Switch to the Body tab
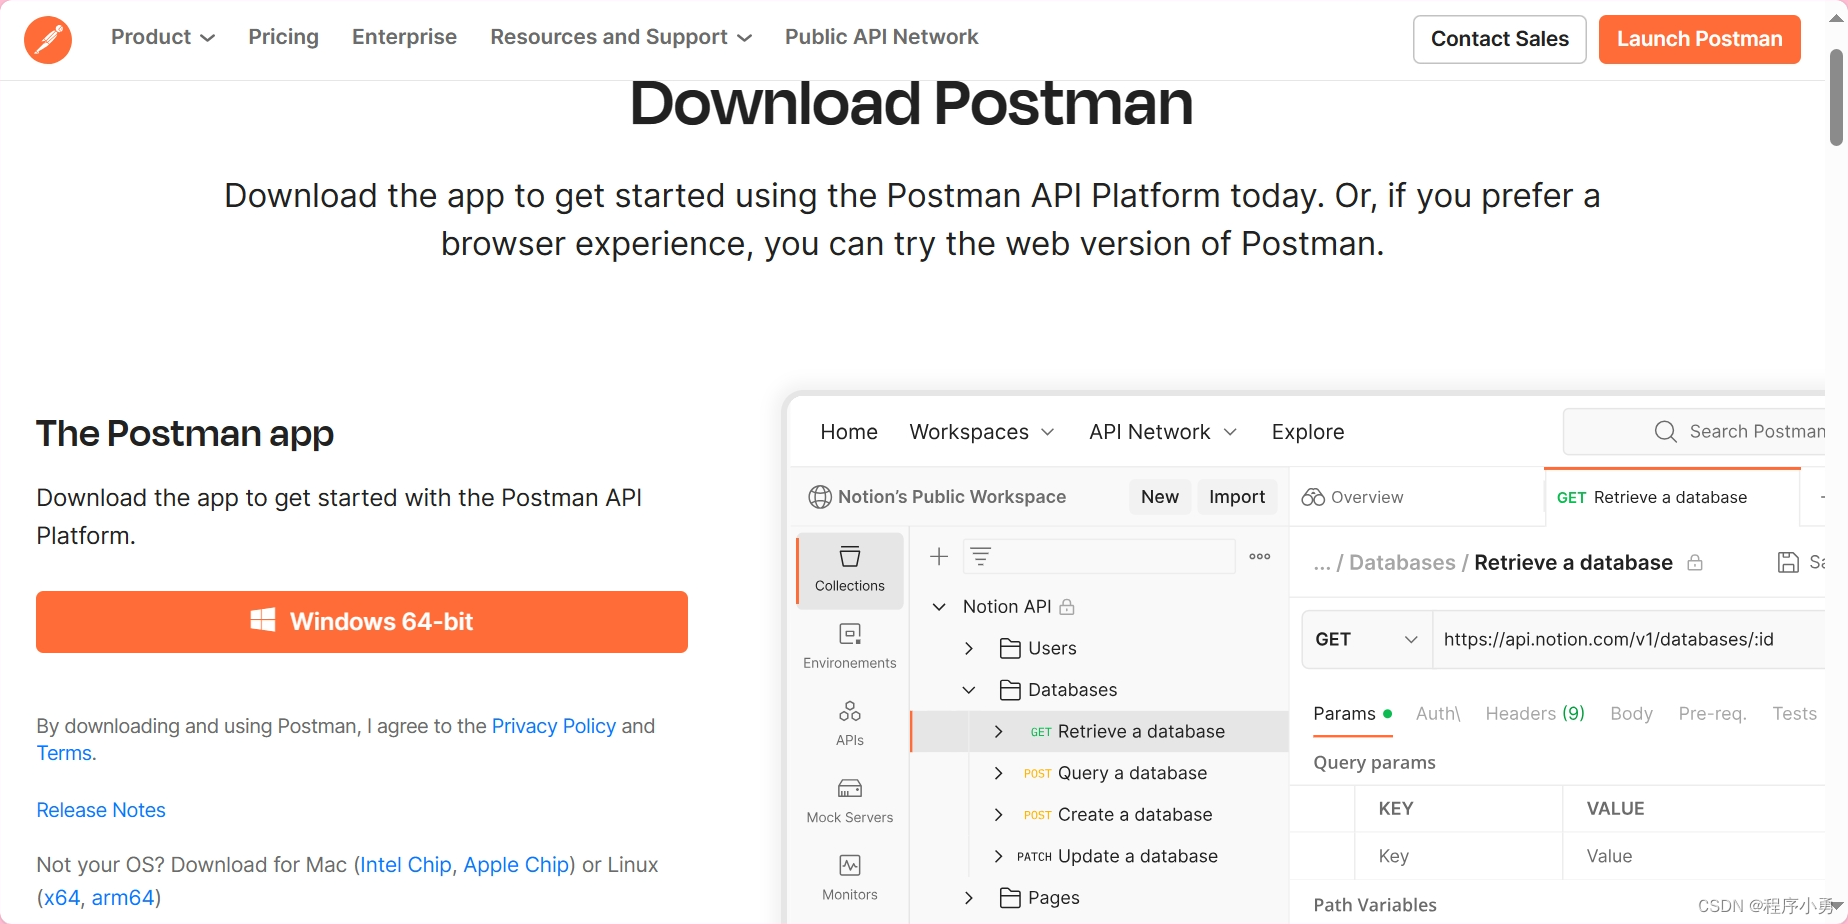Image resolution: width=1848 pixels, height=924 pixels. click(1631, 714)
